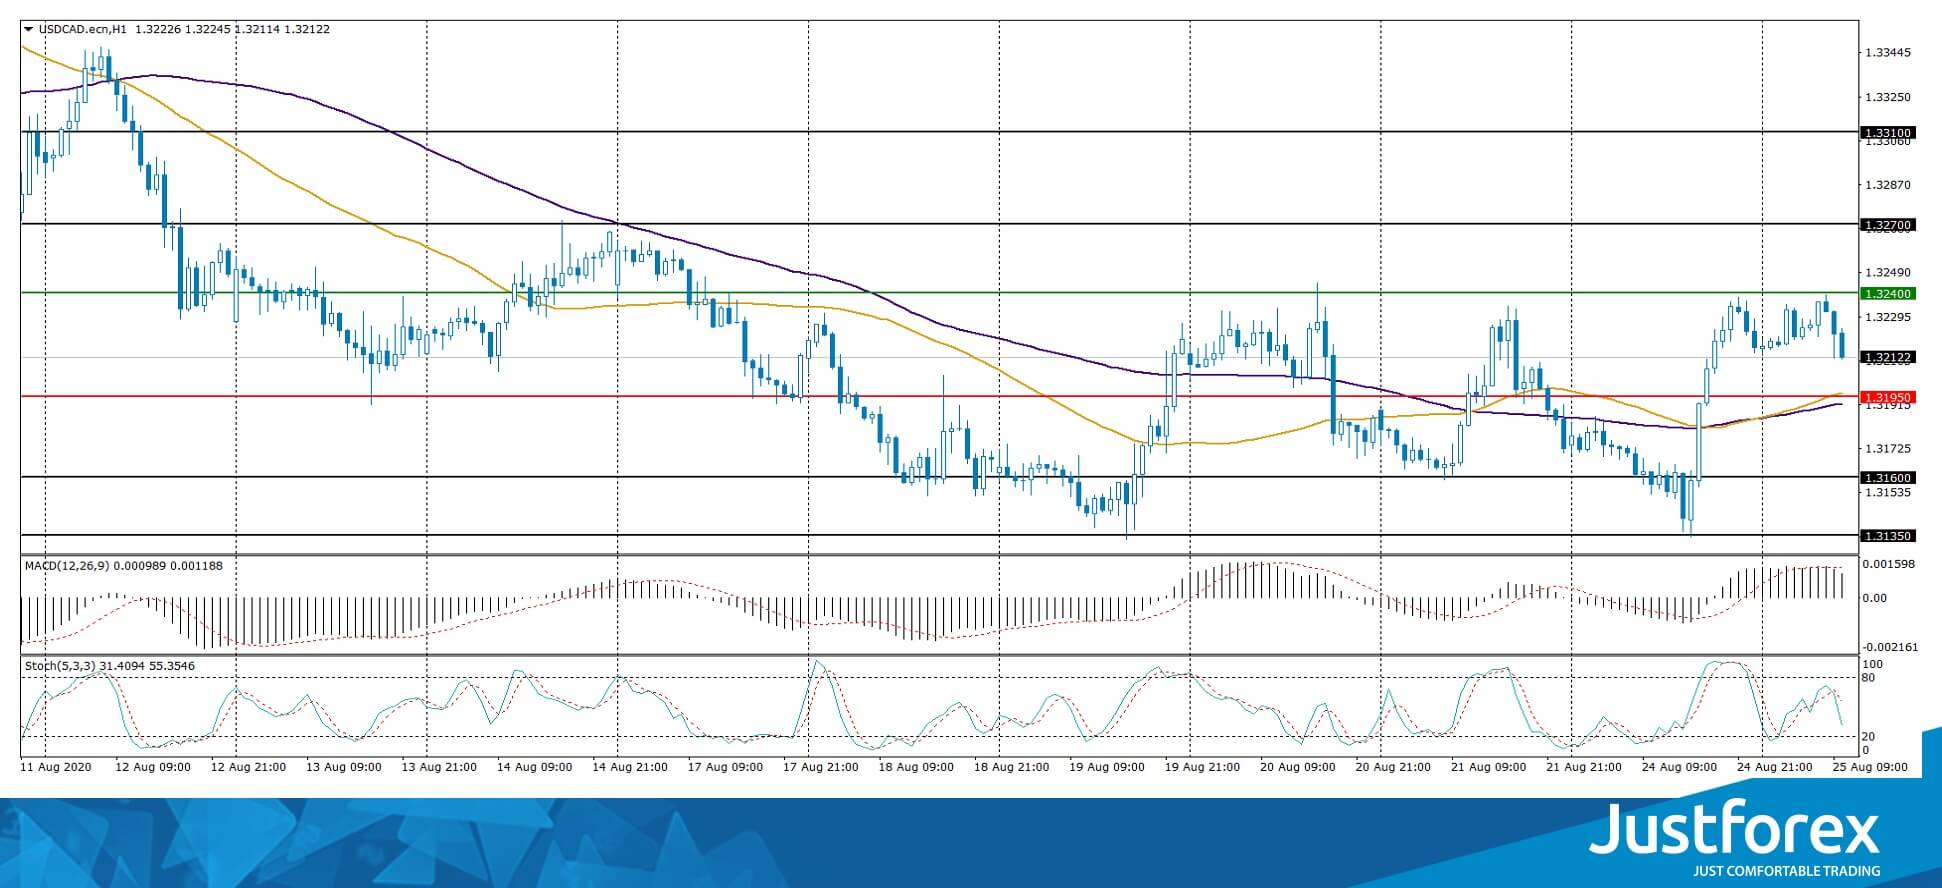Click the 11 Aug 2020 date label
This screenshot has width=1942, height=888.
click(56, 767)
